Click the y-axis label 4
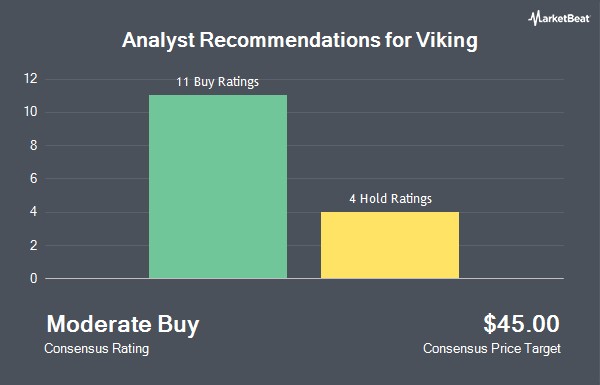 (34, 212)
